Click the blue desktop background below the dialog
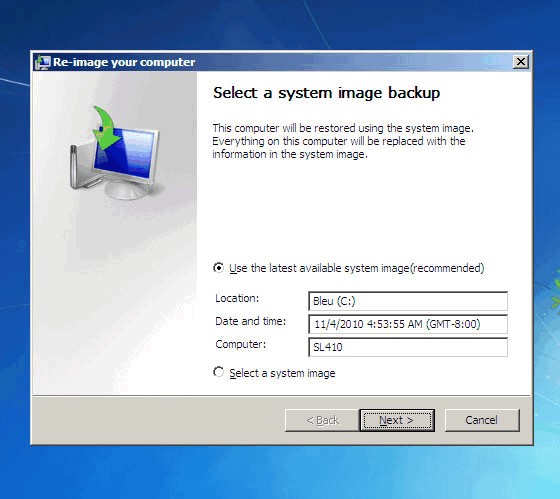 (x=280, y=471)
